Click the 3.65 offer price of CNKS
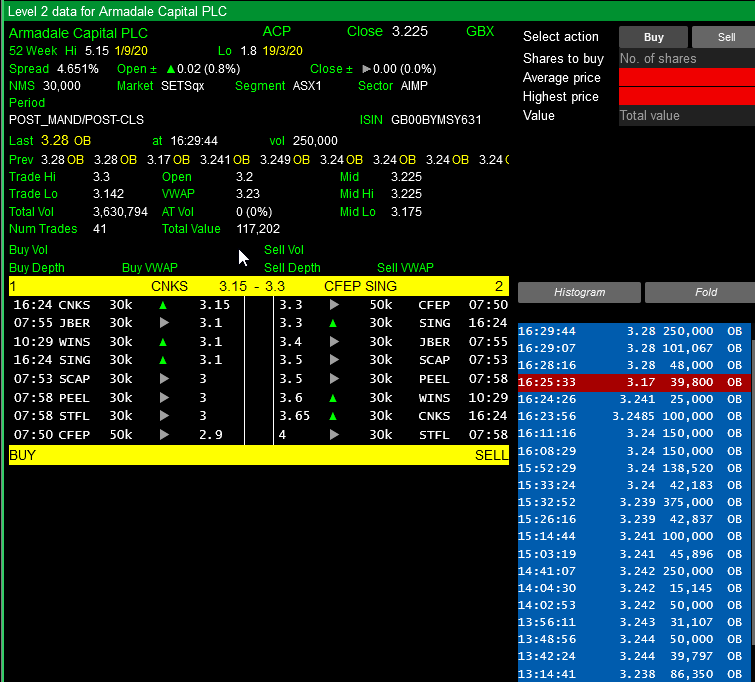This screenshot has height=682, width=755. click(295, 416)
